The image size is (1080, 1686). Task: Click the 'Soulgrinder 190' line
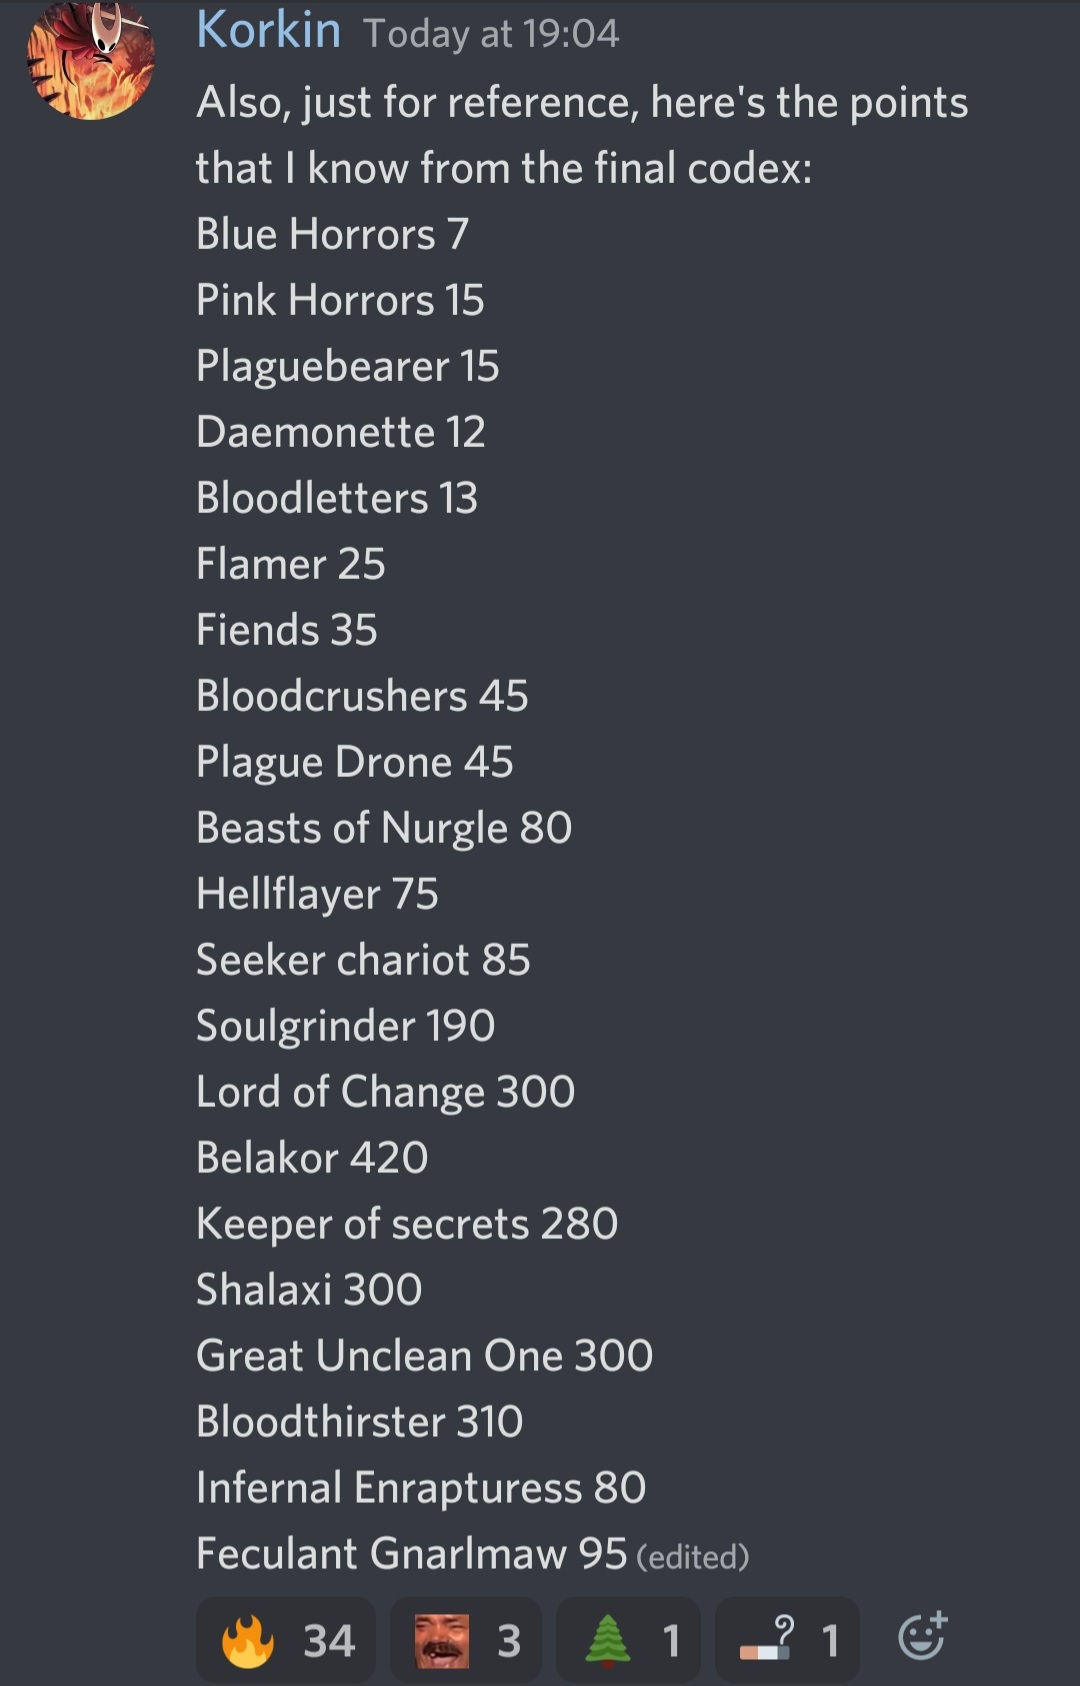tap(345, 1026)
